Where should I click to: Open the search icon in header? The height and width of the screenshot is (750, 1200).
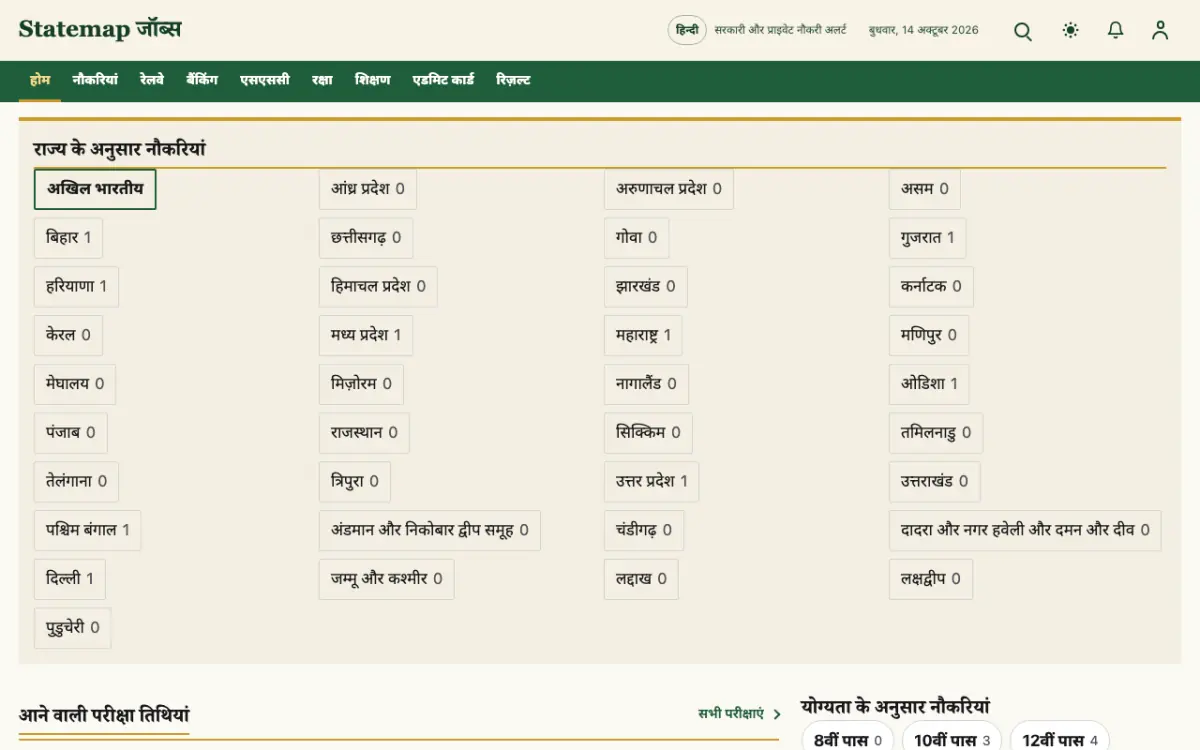[x=1023, y=31]
